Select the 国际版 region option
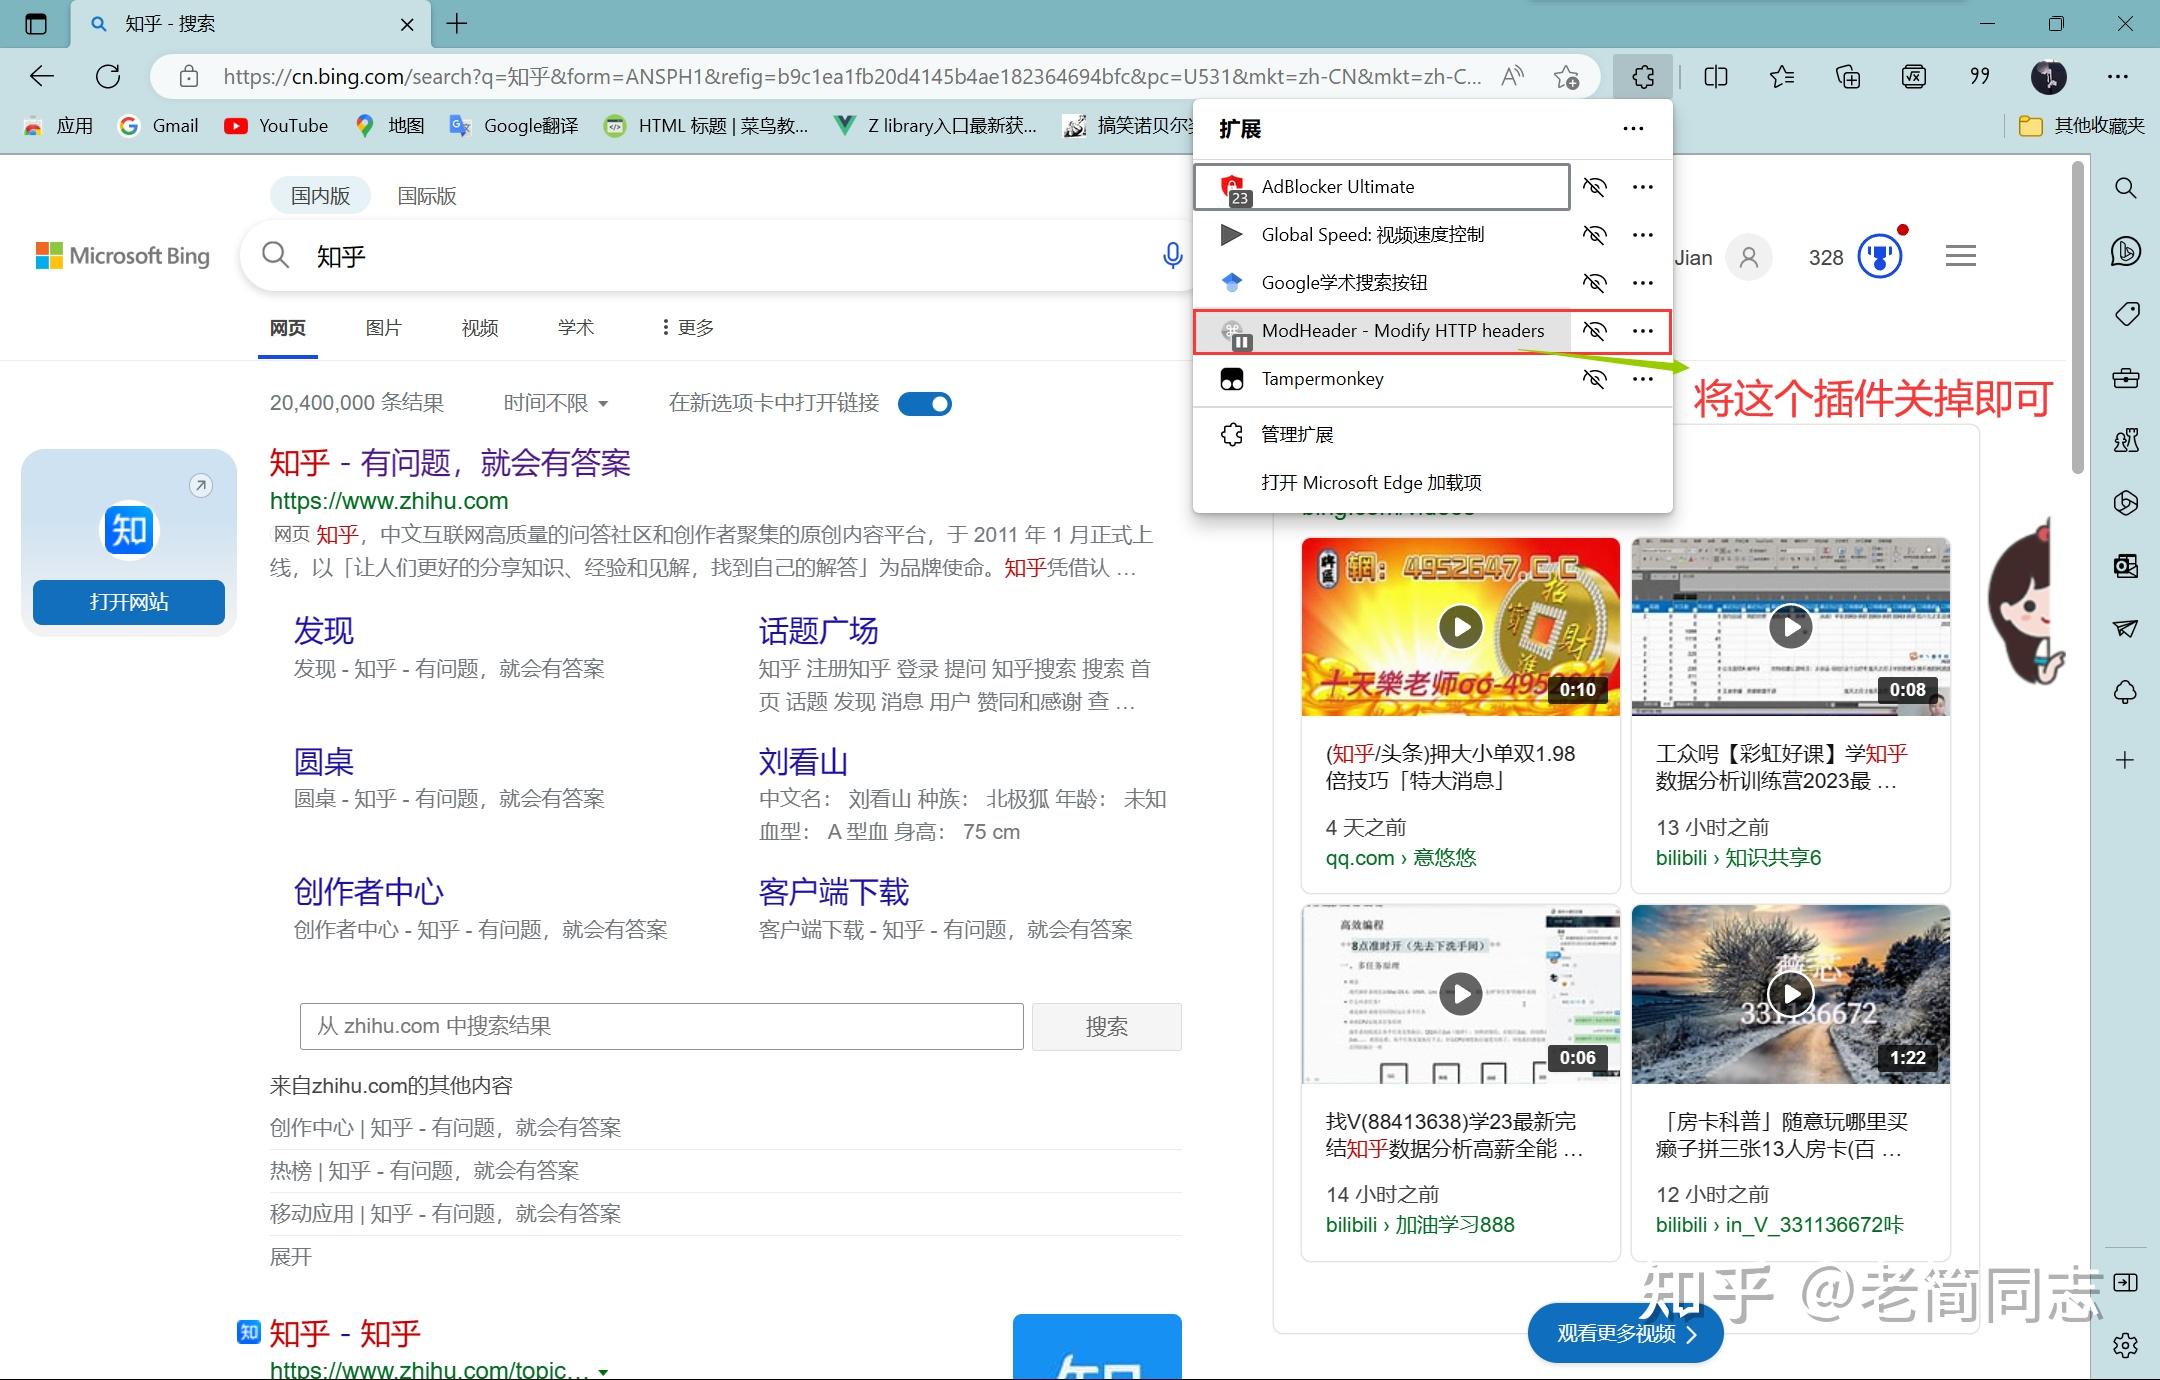2160x1380 pixels. [x=427, y=196]
